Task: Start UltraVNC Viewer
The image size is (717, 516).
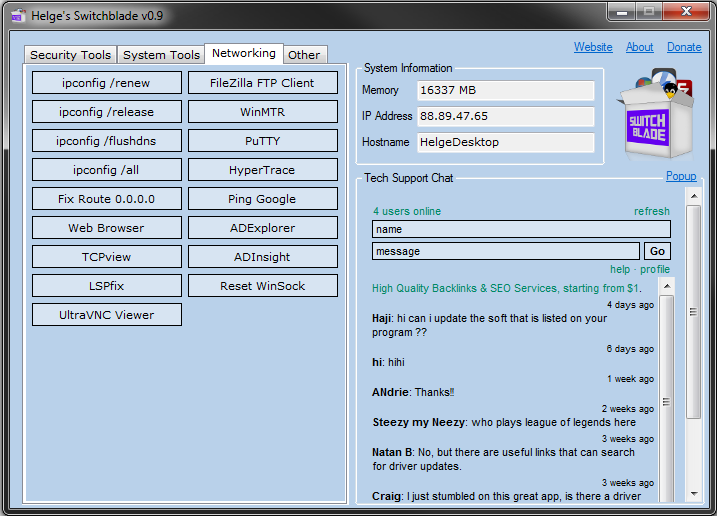Action: coord(107,315)
